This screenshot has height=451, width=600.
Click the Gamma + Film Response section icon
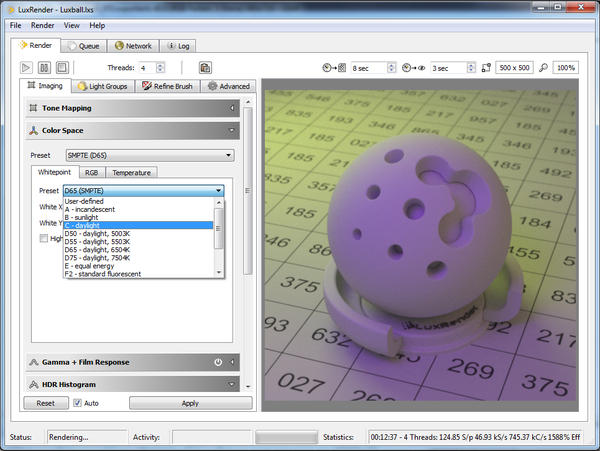pyautogui.click(x=33, y=362)
